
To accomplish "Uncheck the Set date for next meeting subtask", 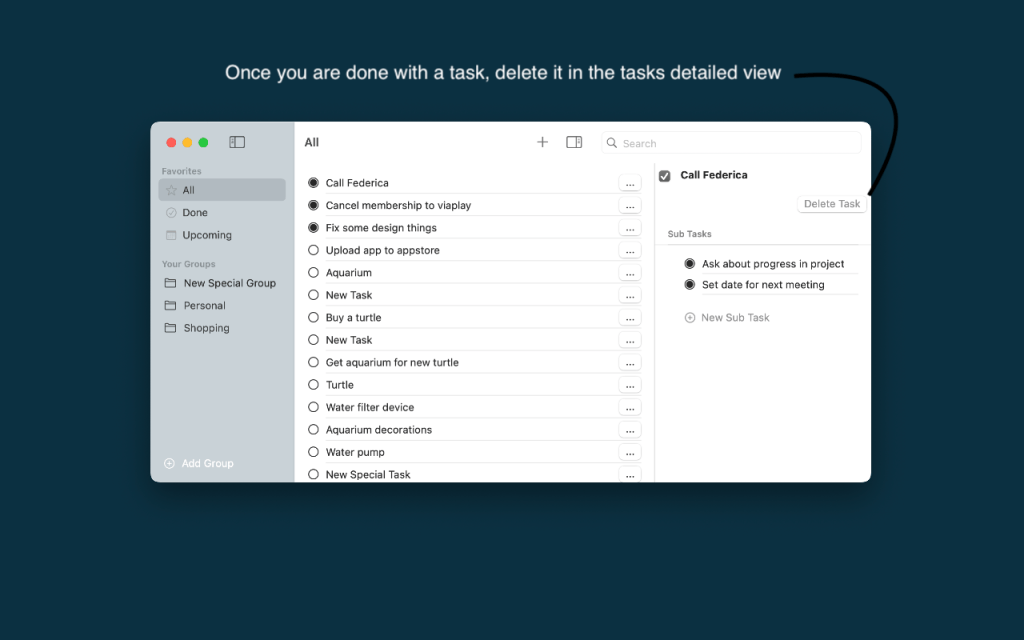I will pyautogui.click(x=689, y=285).
